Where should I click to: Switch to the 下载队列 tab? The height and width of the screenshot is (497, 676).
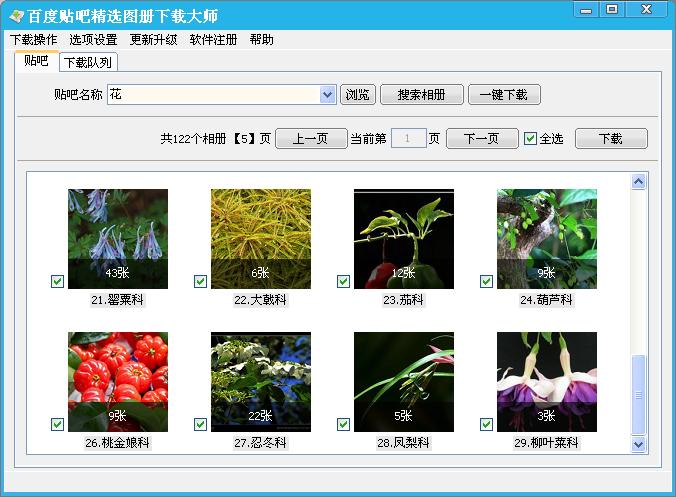point(88,62)
